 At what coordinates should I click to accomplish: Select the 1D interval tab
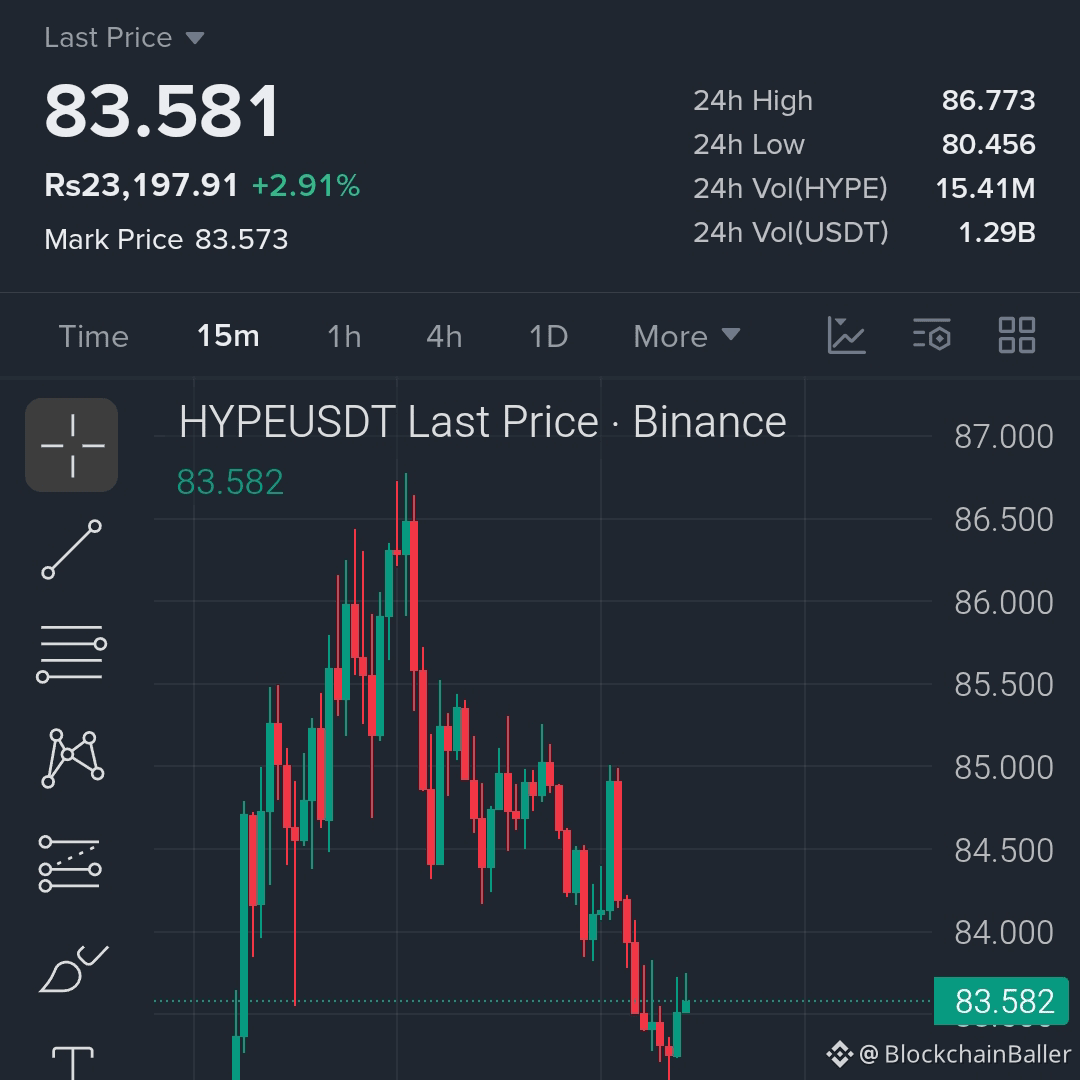pyautogui.click(x=548, y=336)
